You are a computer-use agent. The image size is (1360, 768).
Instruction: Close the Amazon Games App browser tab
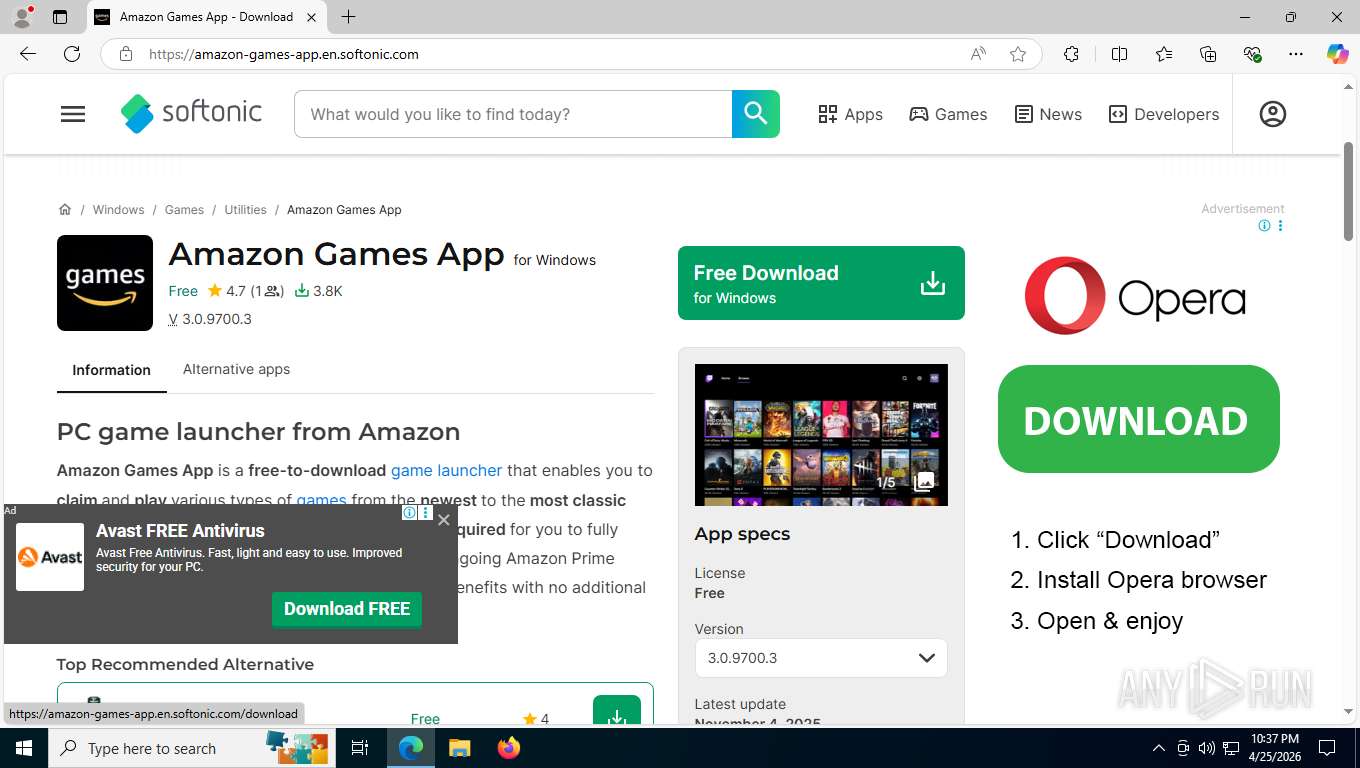pos(311,17)
